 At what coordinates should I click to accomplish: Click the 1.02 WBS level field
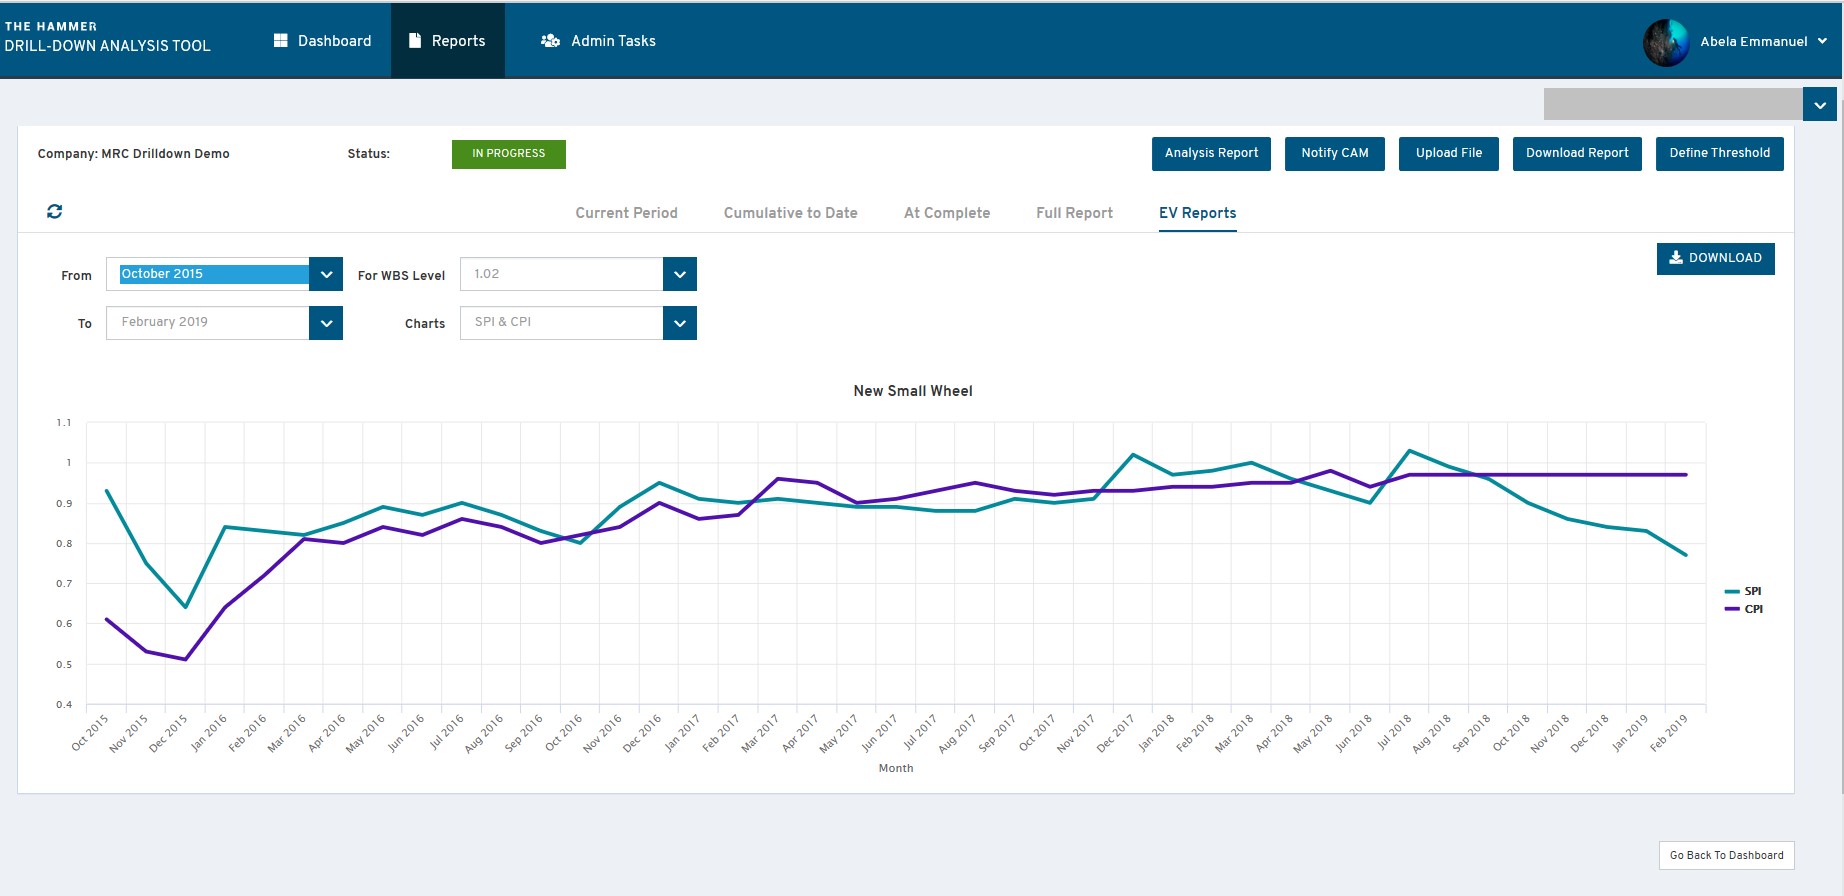(x=562, y=274)
